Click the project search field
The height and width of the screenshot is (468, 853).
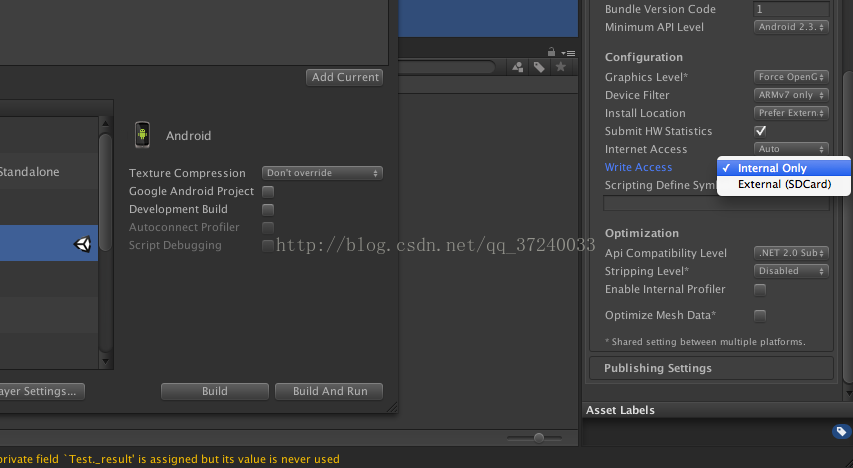point(447,67)
